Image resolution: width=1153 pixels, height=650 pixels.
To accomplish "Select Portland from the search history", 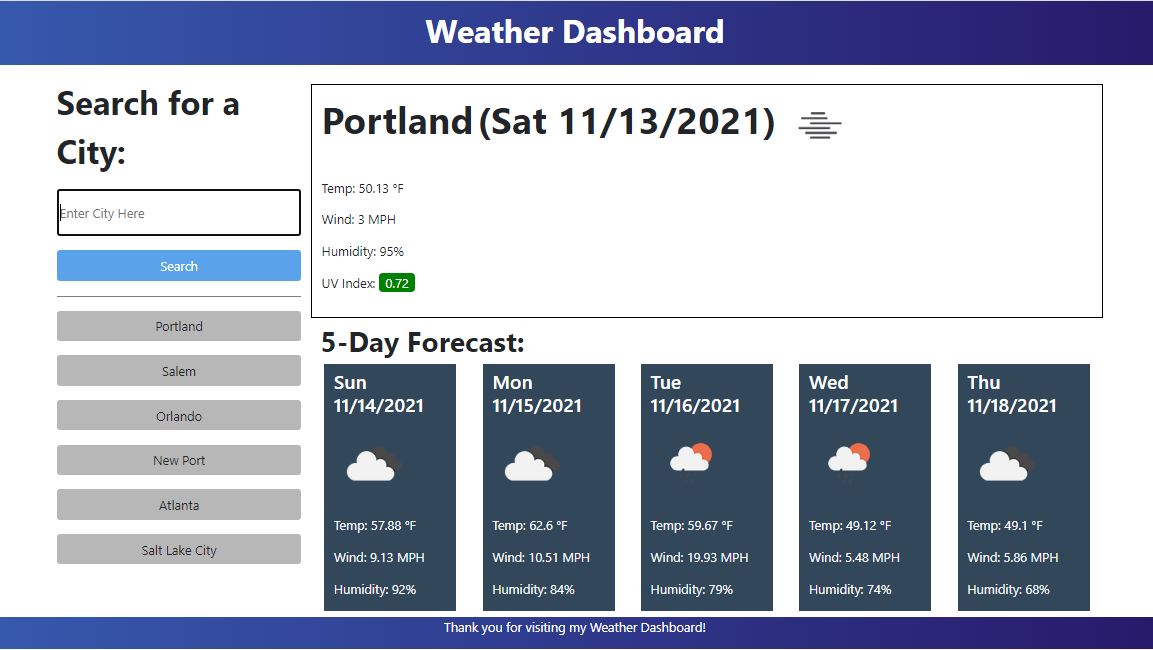I will (178, 326).
